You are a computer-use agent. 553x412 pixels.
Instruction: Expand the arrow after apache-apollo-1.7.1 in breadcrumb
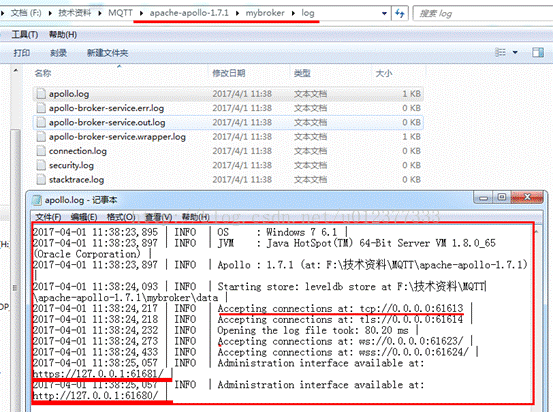pos(237,13)
